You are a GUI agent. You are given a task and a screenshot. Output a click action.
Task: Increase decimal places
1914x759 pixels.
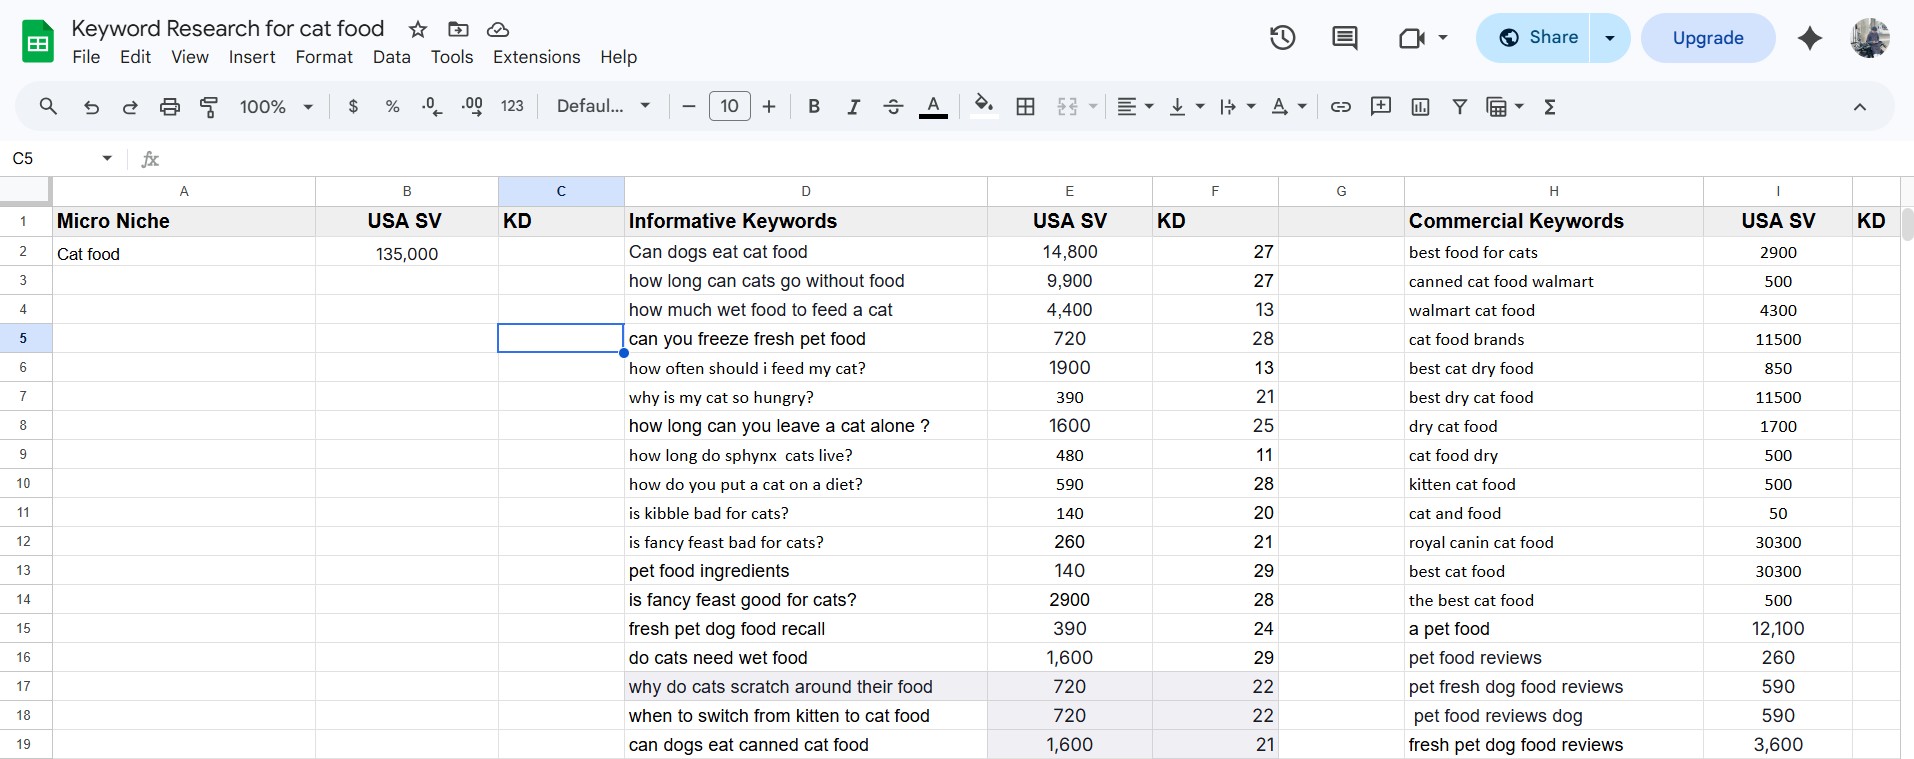click(472, 106)
